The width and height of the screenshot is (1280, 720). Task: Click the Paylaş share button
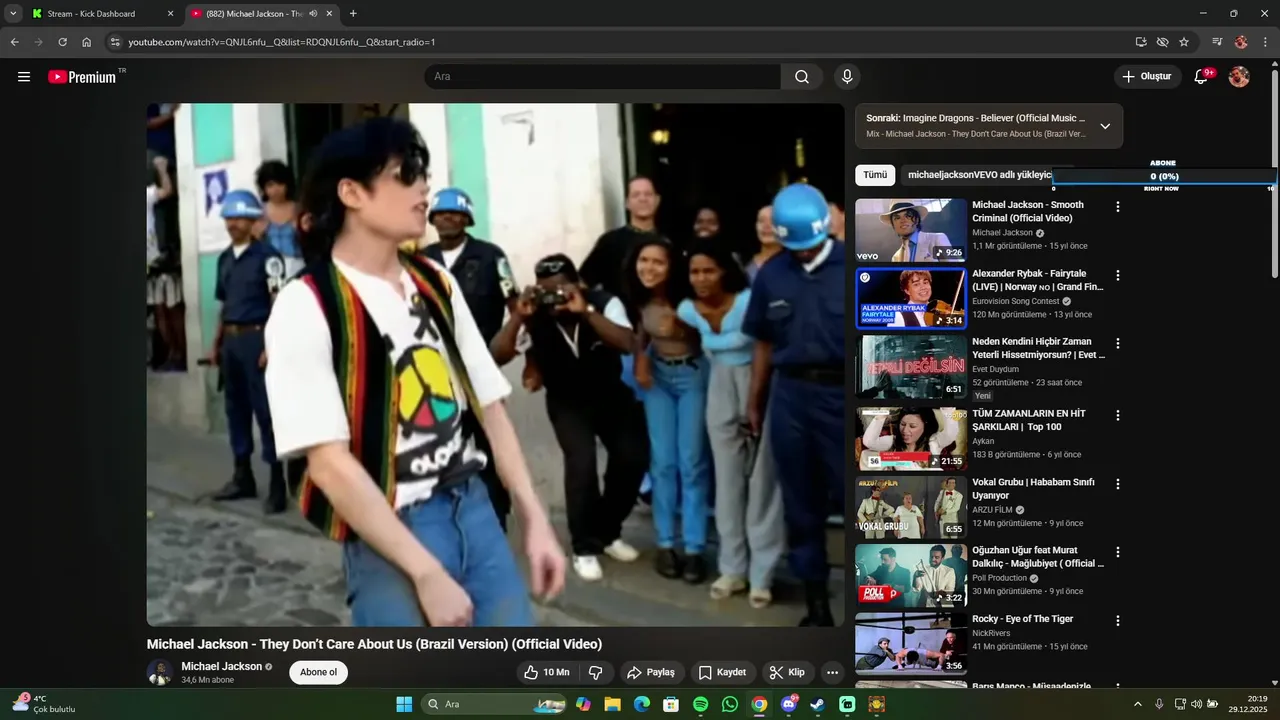(651, 672)
